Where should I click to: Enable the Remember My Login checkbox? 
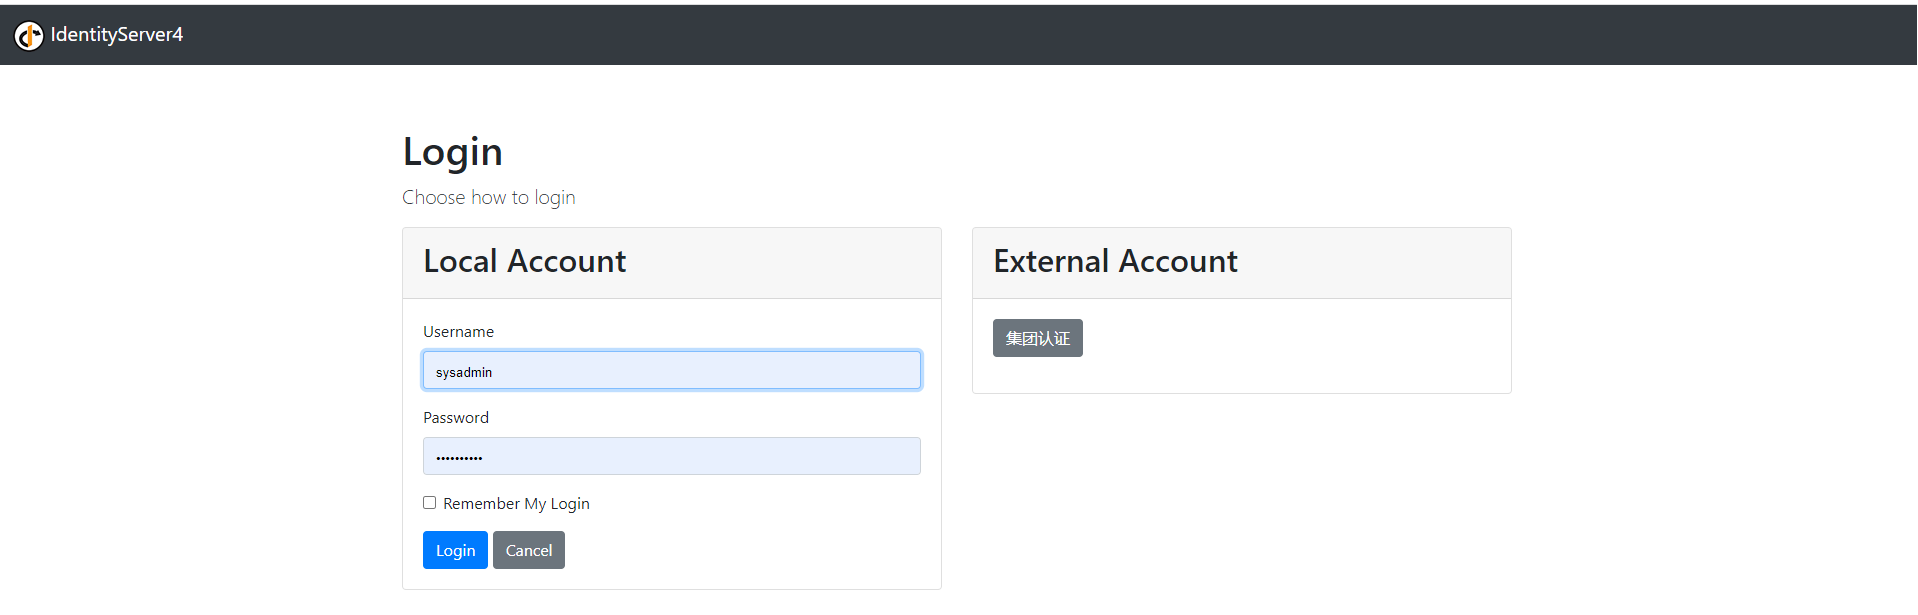pyautogui.click(x=430, y=503)
